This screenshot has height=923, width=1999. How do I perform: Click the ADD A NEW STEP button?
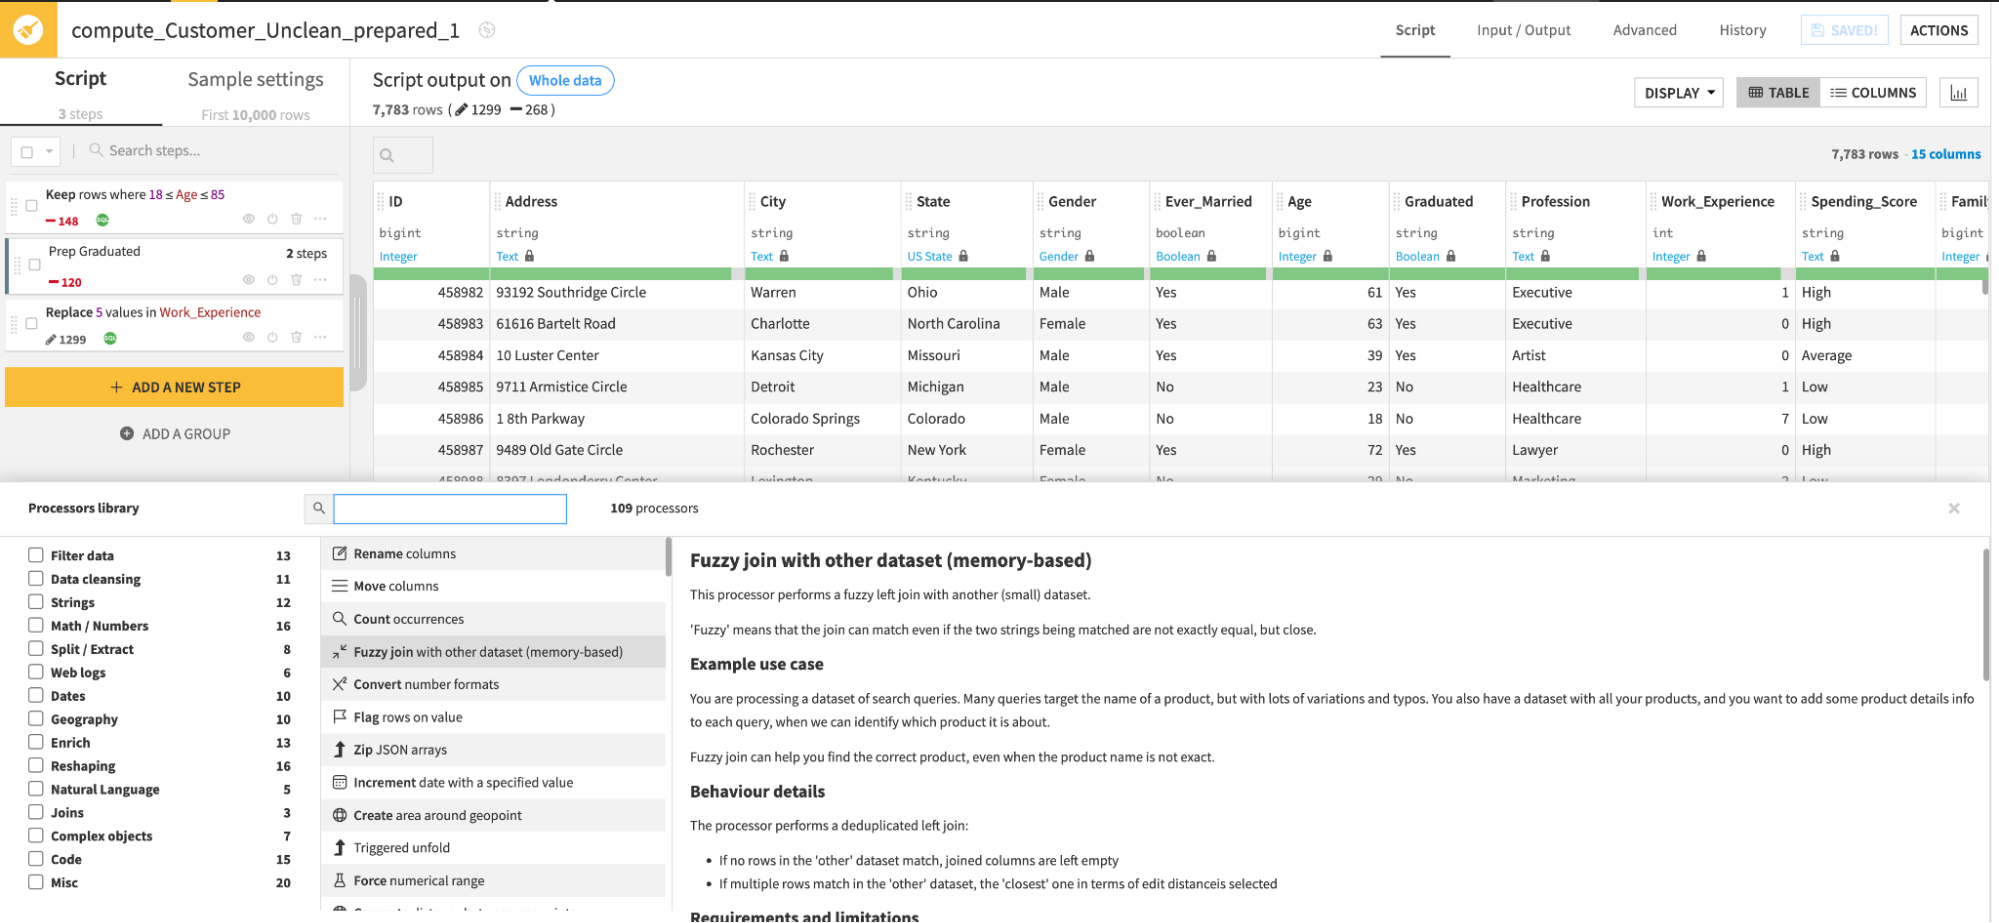174,387
